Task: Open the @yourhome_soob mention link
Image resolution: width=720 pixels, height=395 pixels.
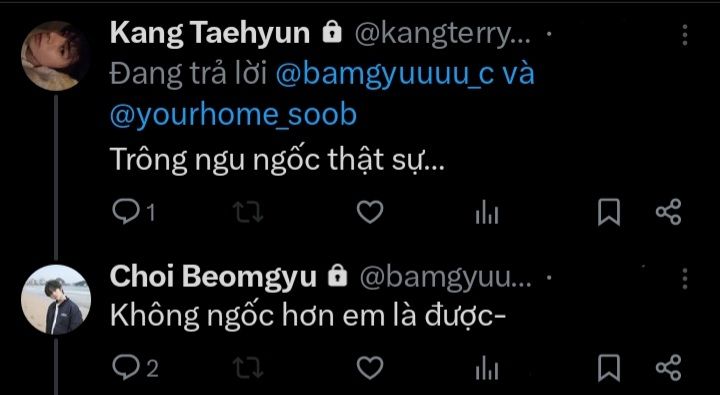Action: pos(233,114)
